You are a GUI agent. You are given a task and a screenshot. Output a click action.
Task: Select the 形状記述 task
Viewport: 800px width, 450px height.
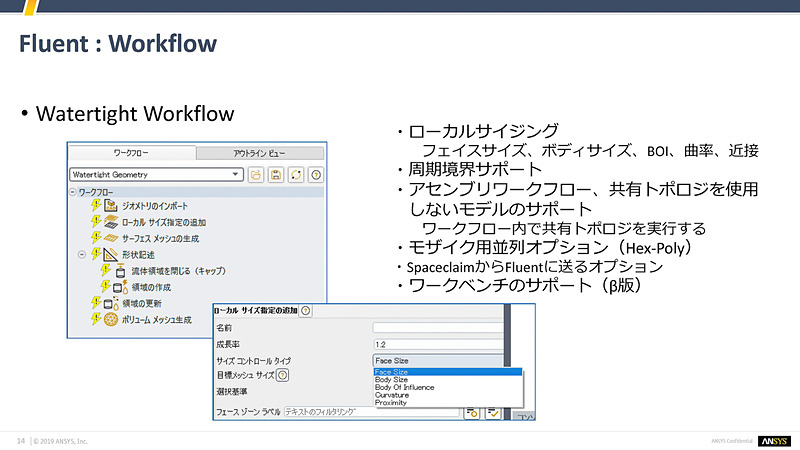[x=138, y=255]
